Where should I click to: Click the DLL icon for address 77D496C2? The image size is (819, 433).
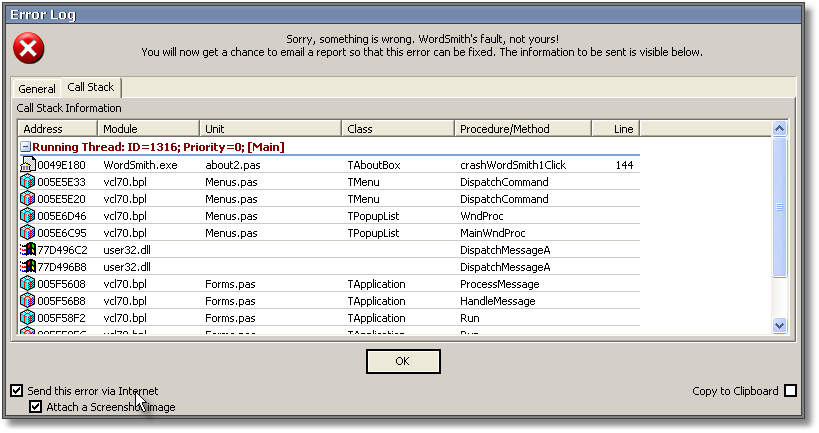(x=28, y=250)
